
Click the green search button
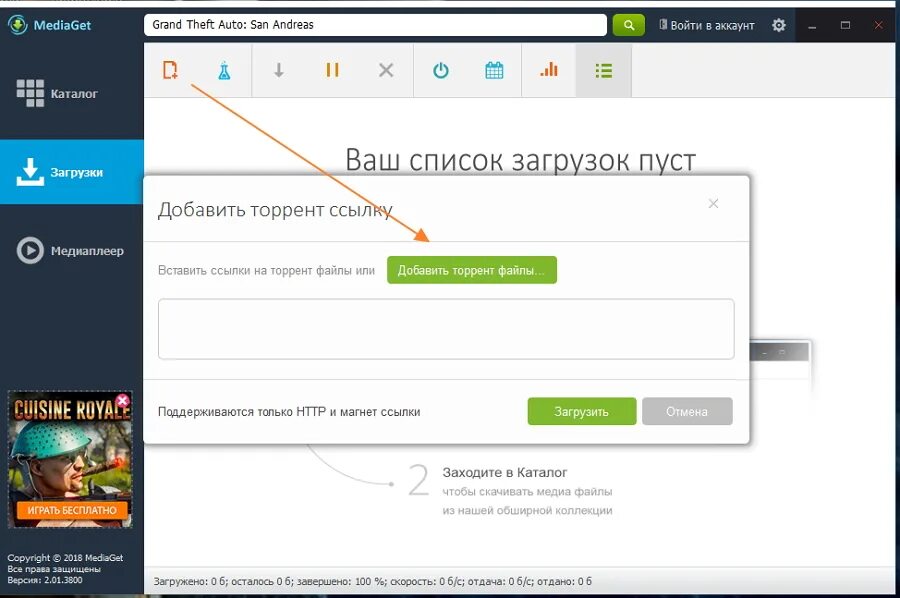pos(629,25)
